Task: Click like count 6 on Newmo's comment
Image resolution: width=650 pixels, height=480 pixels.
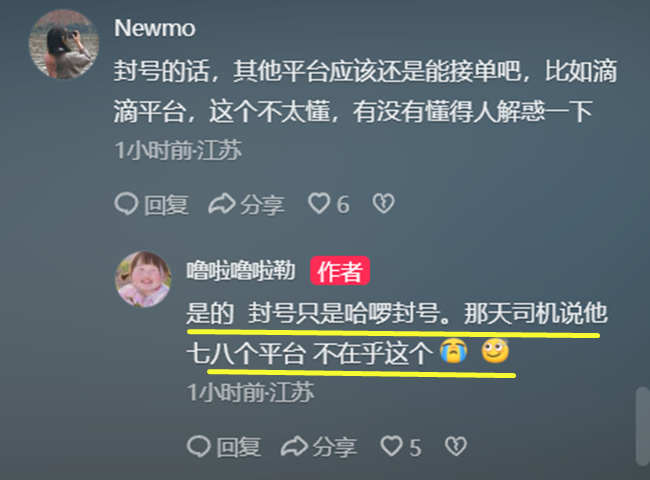Action: 343,205
